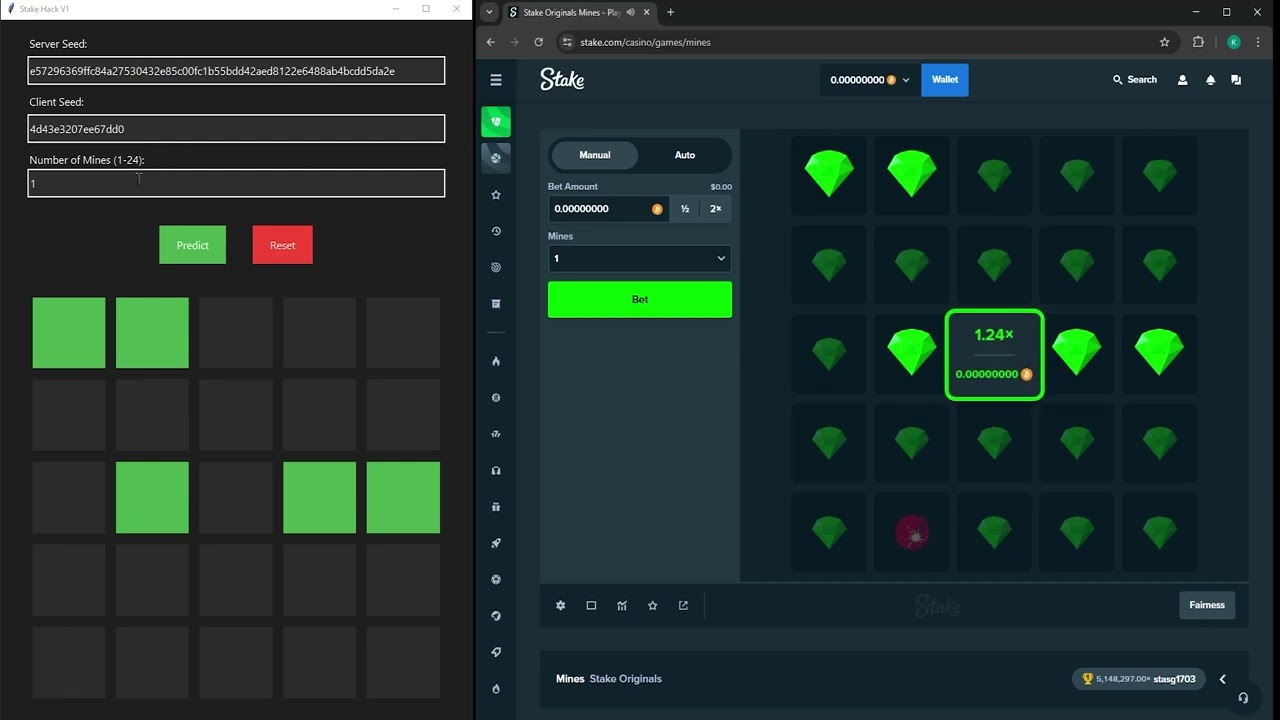Open the Stake notifications bell
The height and width of the screenshot is (720, 1280).
[1210, 80]
